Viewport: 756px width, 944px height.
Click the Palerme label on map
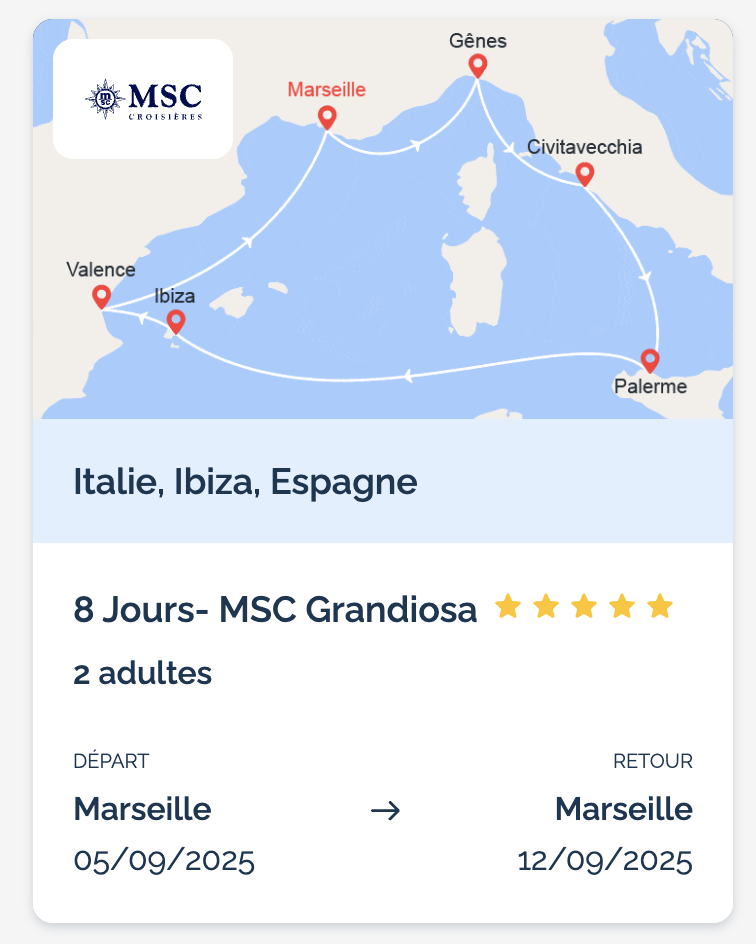(x=650, y=386)
